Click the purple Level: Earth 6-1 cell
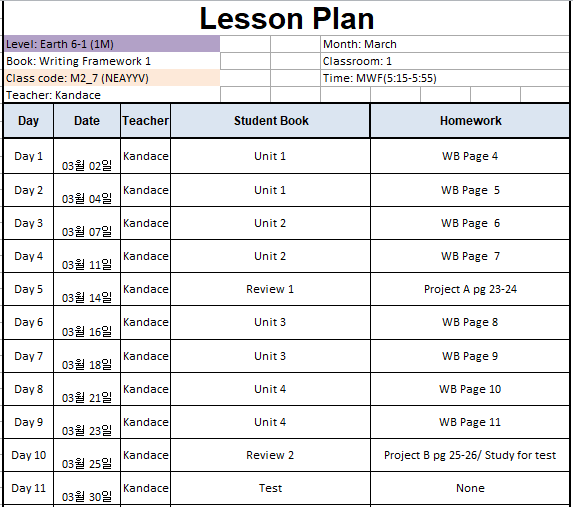573x507 pixels. click(x=112, y=44)
